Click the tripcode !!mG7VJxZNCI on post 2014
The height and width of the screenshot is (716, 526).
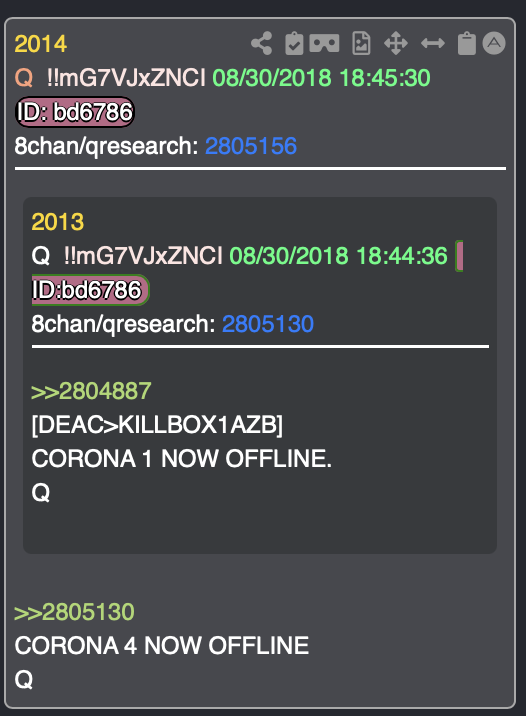[x=126, y=78]
